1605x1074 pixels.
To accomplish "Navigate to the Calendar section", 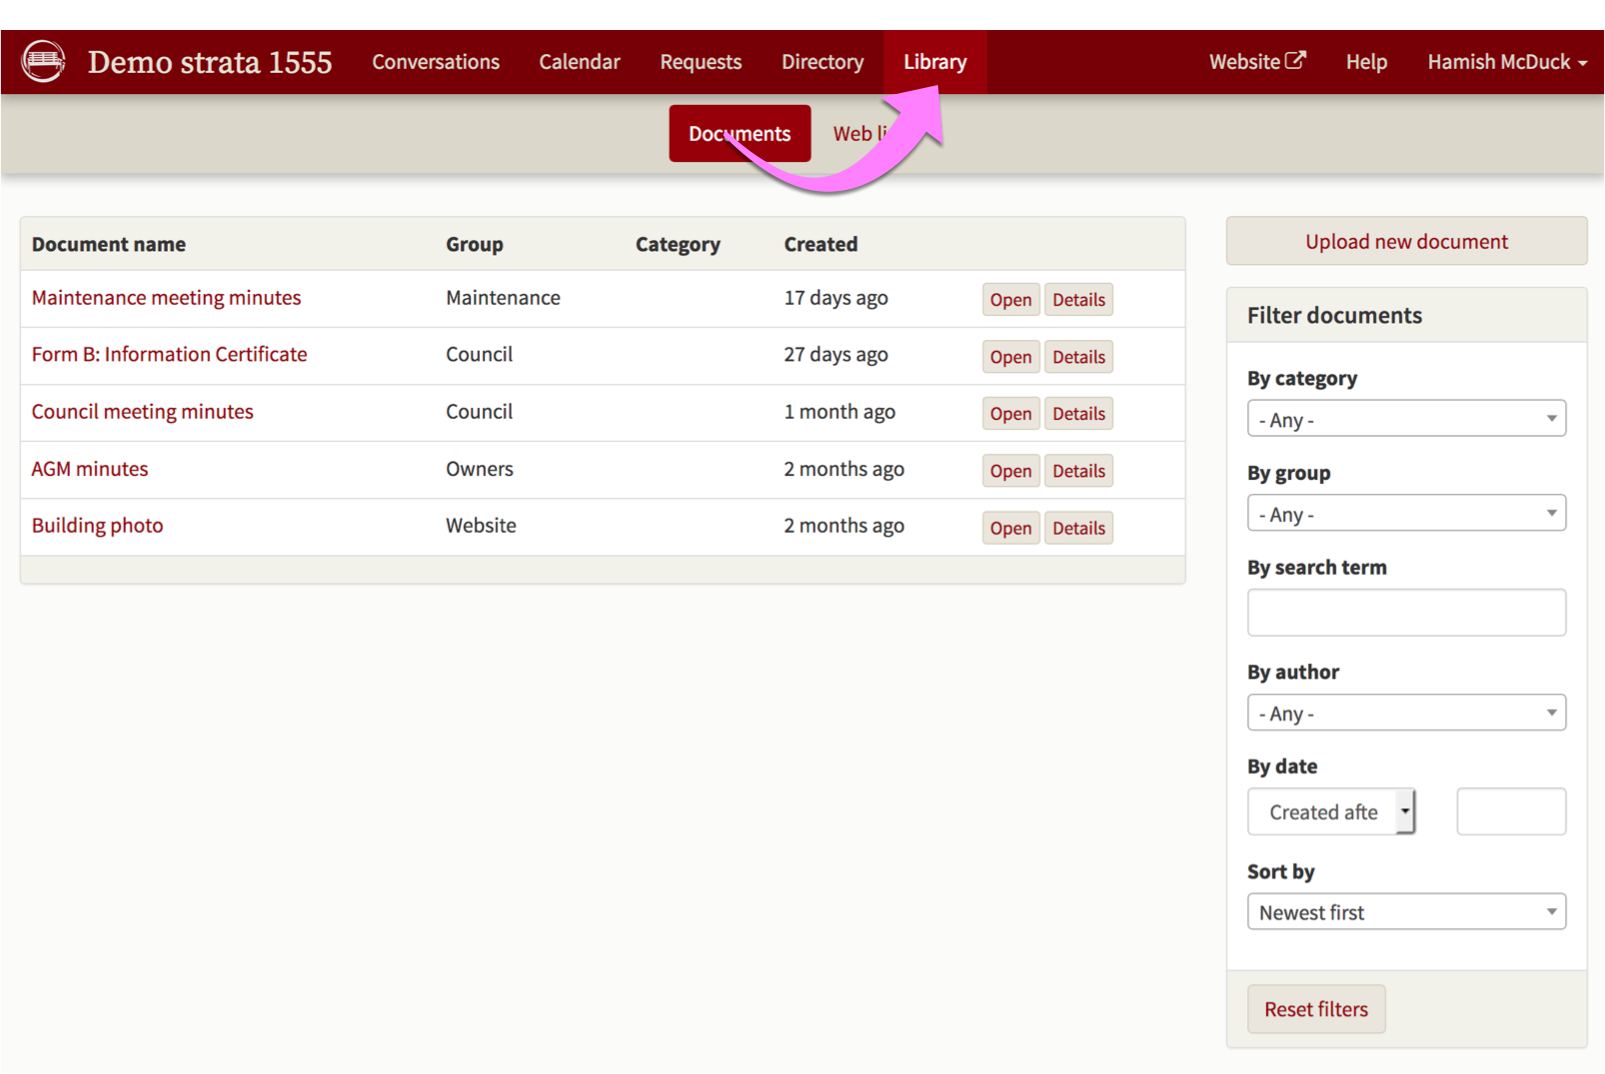I will (x=579, y=61).
